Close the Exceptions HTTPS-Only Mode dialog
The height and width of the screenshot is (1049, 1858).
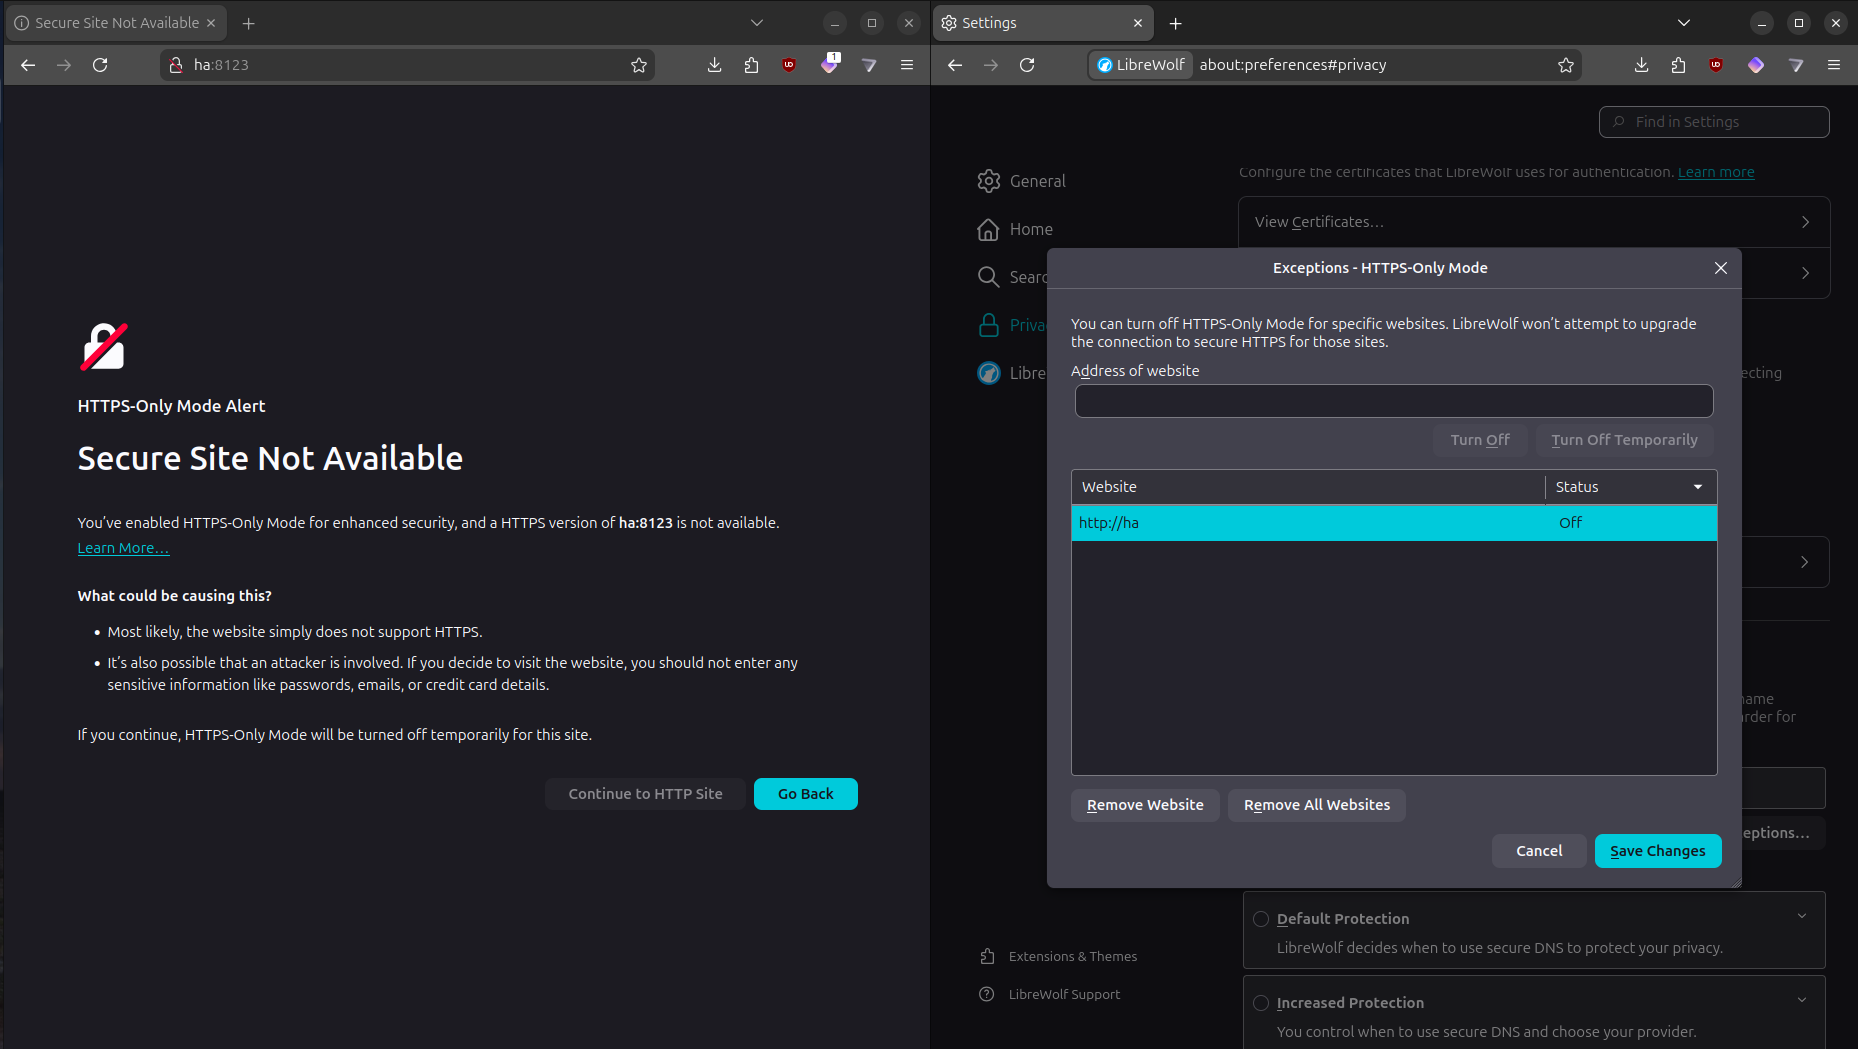click(1720, 268)
